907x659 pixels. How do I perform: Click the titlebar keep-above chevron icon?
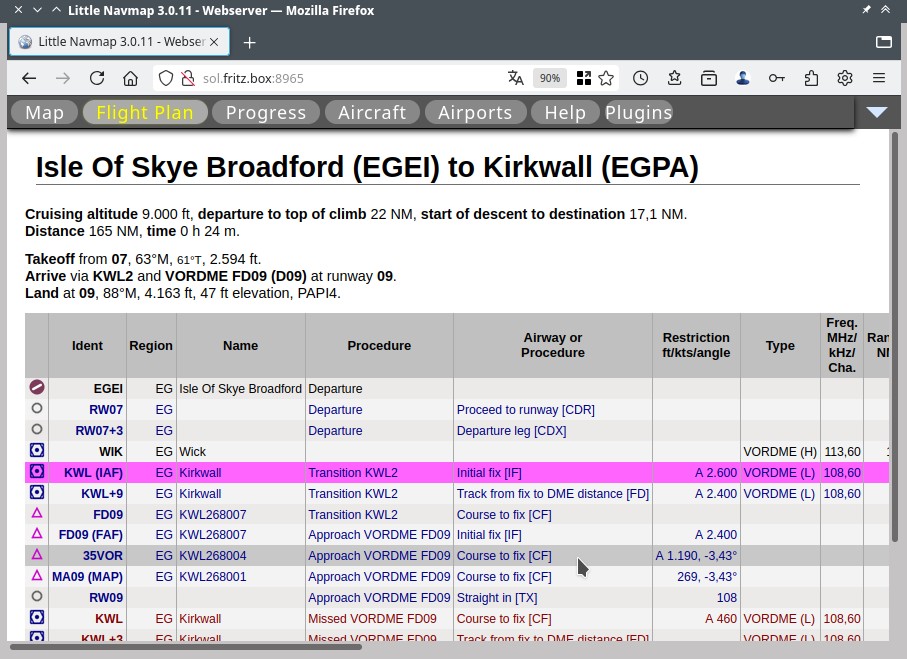pos(886,10)
